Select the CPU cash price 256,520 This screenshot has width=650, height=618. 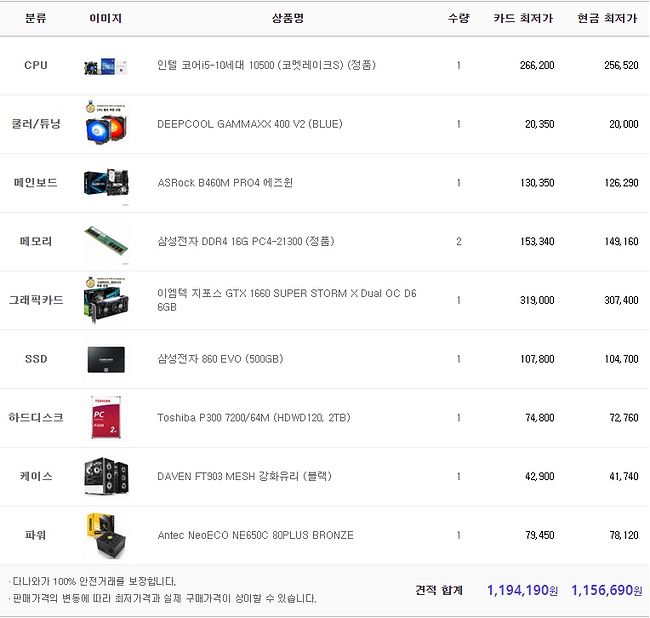621,65
